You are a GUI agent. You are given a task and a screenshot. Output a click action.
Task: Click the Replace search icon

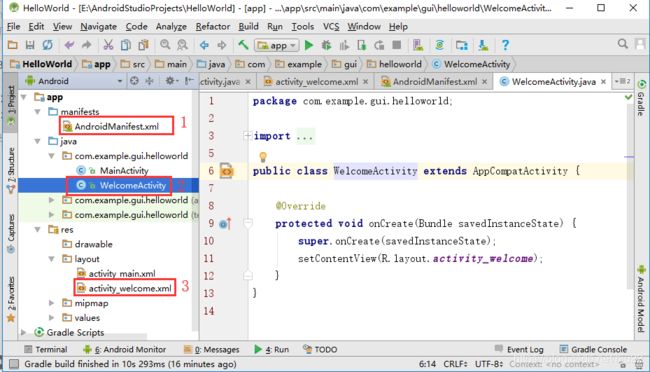pos(182,45)
